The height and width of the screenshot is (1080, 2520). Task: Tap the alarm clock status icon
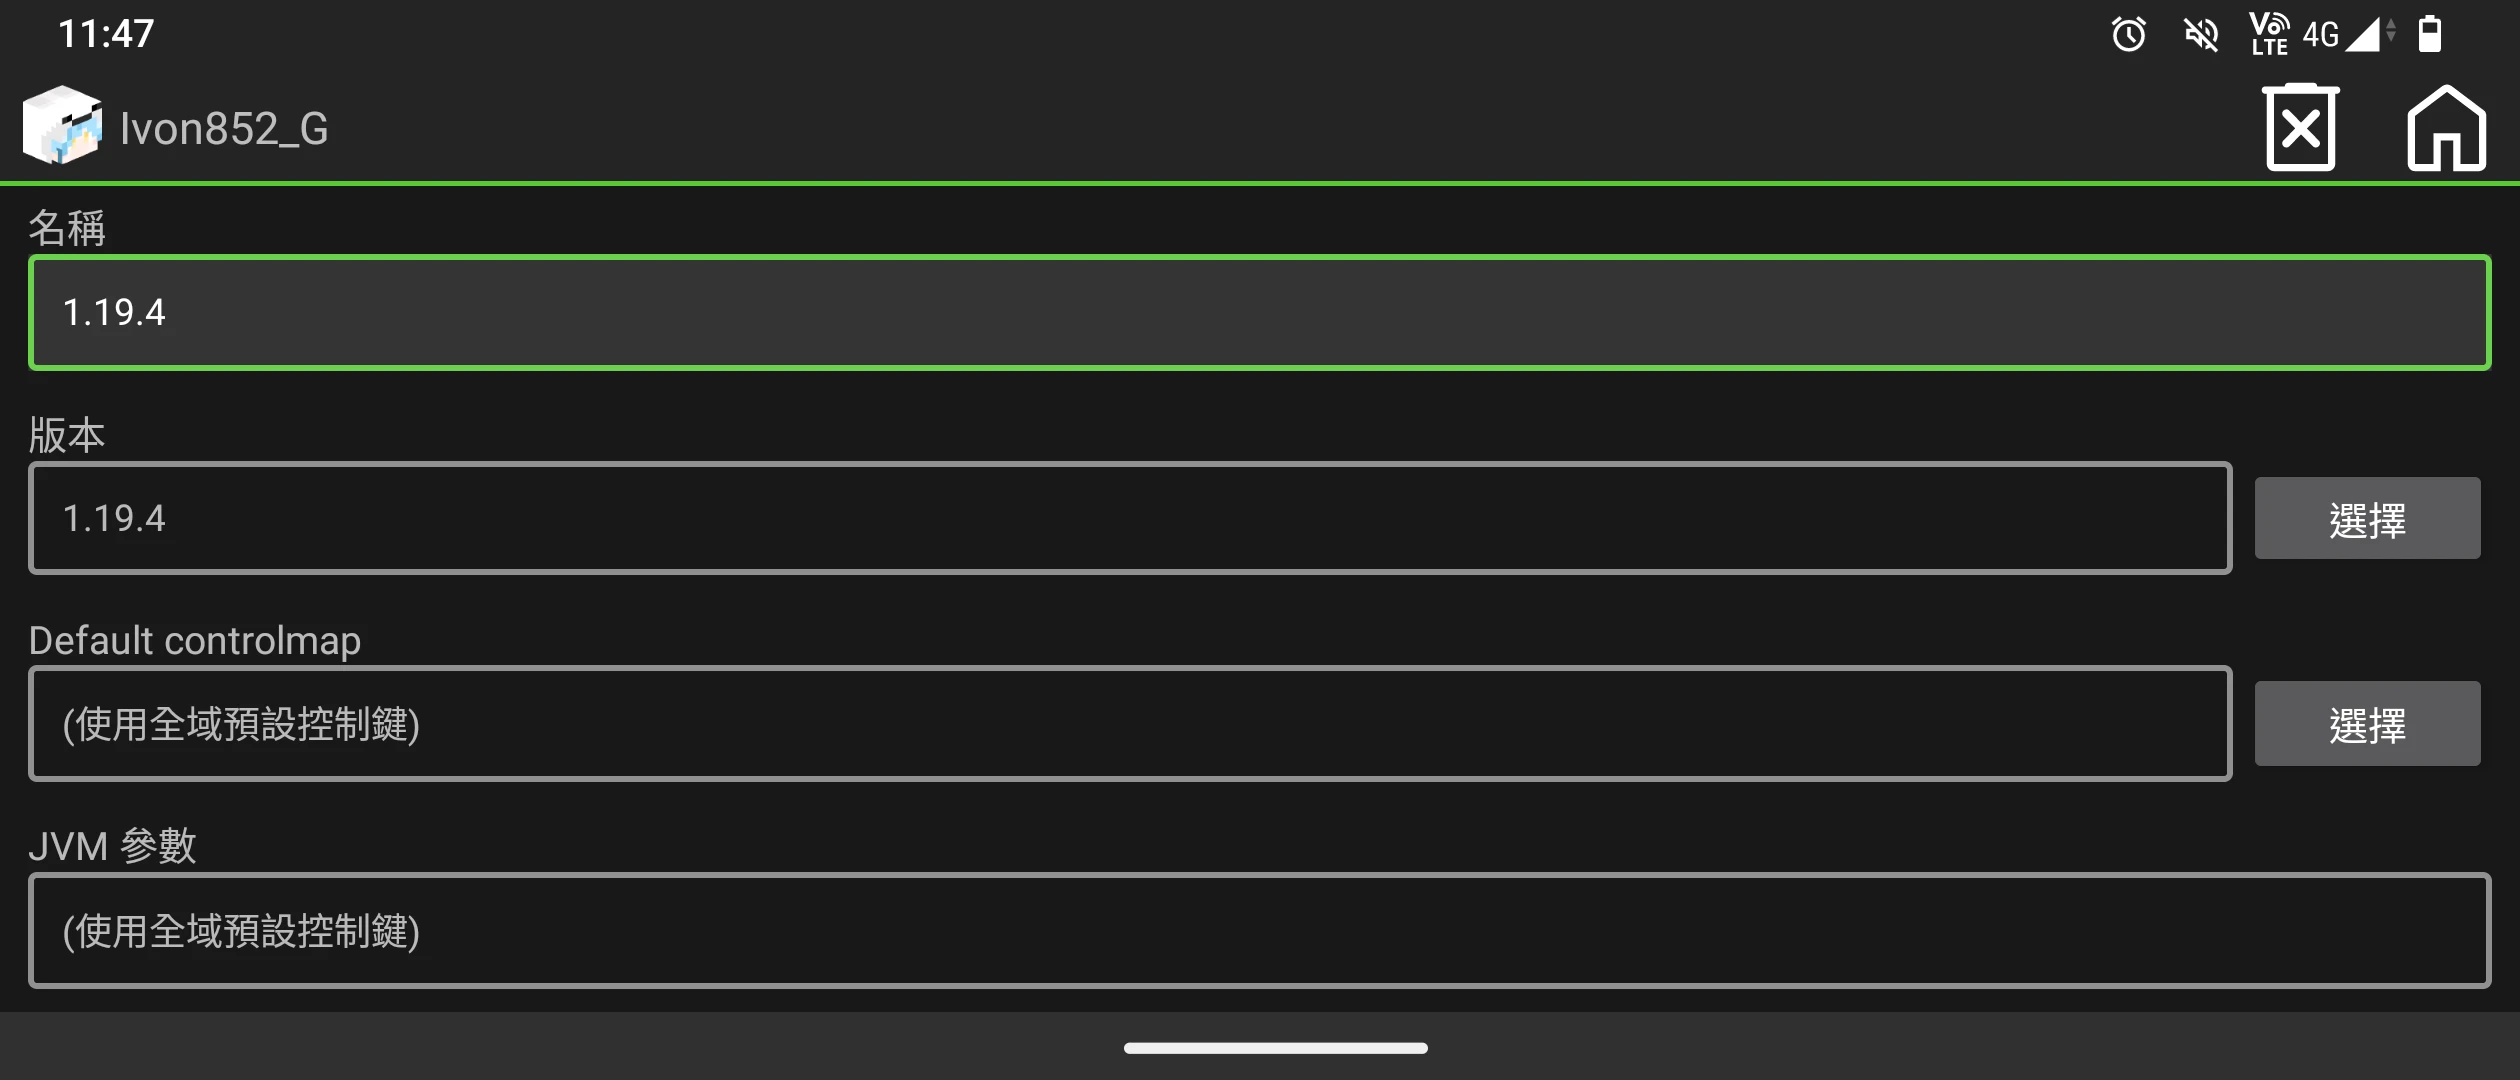(2128, 34)
